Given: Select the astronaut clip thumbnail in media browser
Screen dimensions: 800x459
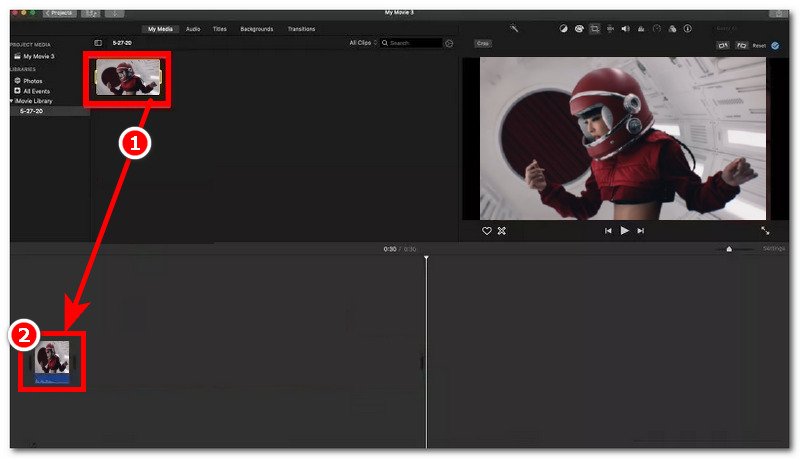Looking at the screenshot, I should (128, 78).
